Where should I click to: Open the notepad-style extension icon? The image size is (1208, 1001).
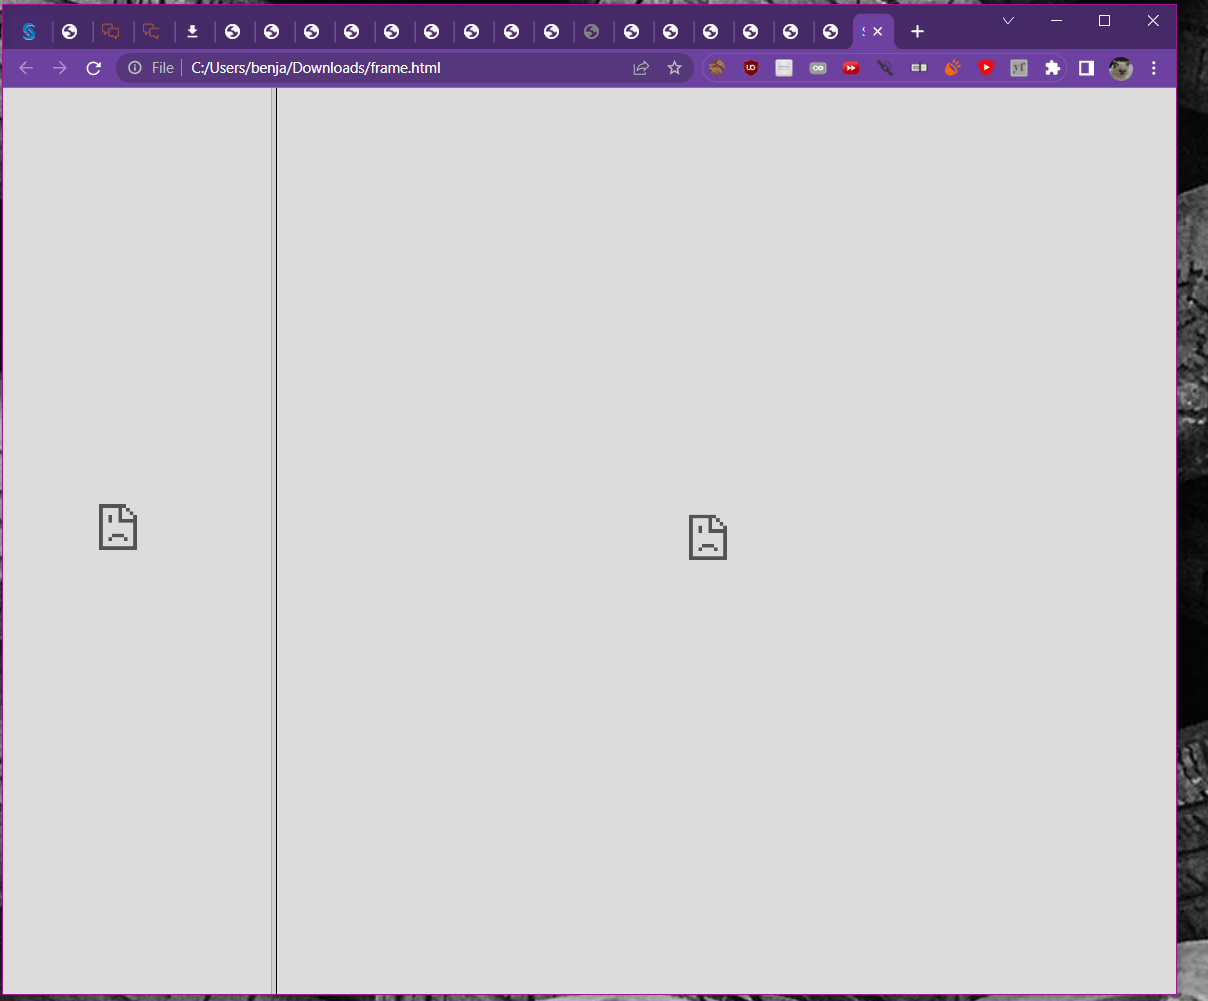(784, 68)
